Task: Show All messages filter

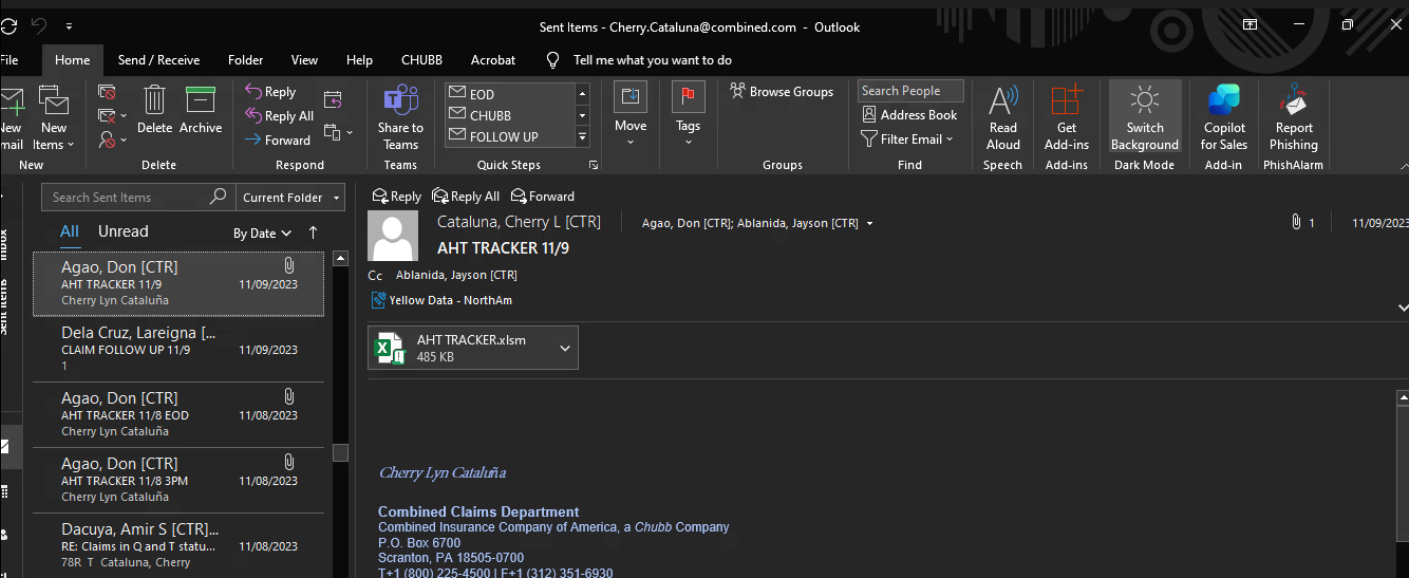Action: (x=69, y=231)
